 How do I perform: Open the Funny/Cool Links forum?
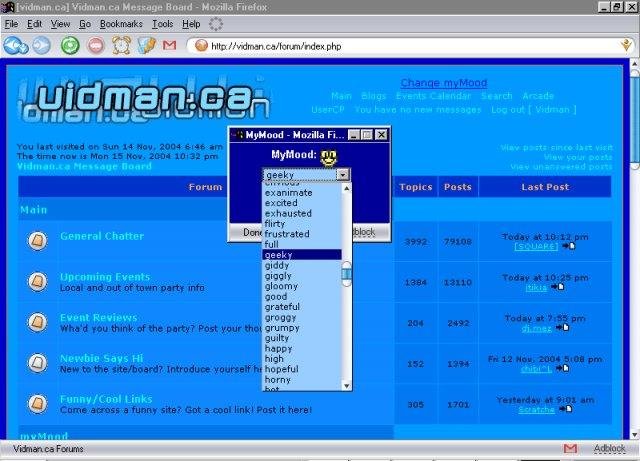[106, 399]
